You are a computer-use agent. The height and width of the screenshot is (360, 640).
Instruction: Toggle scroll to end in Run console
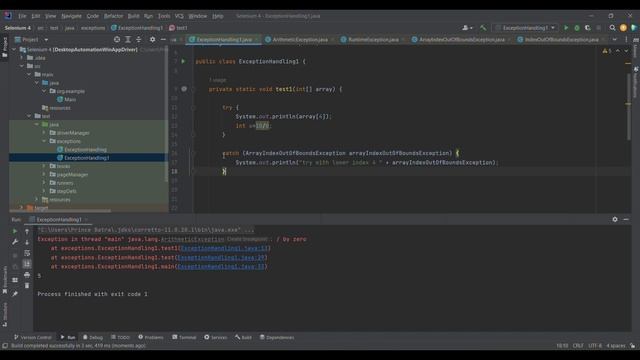(27, 264)
